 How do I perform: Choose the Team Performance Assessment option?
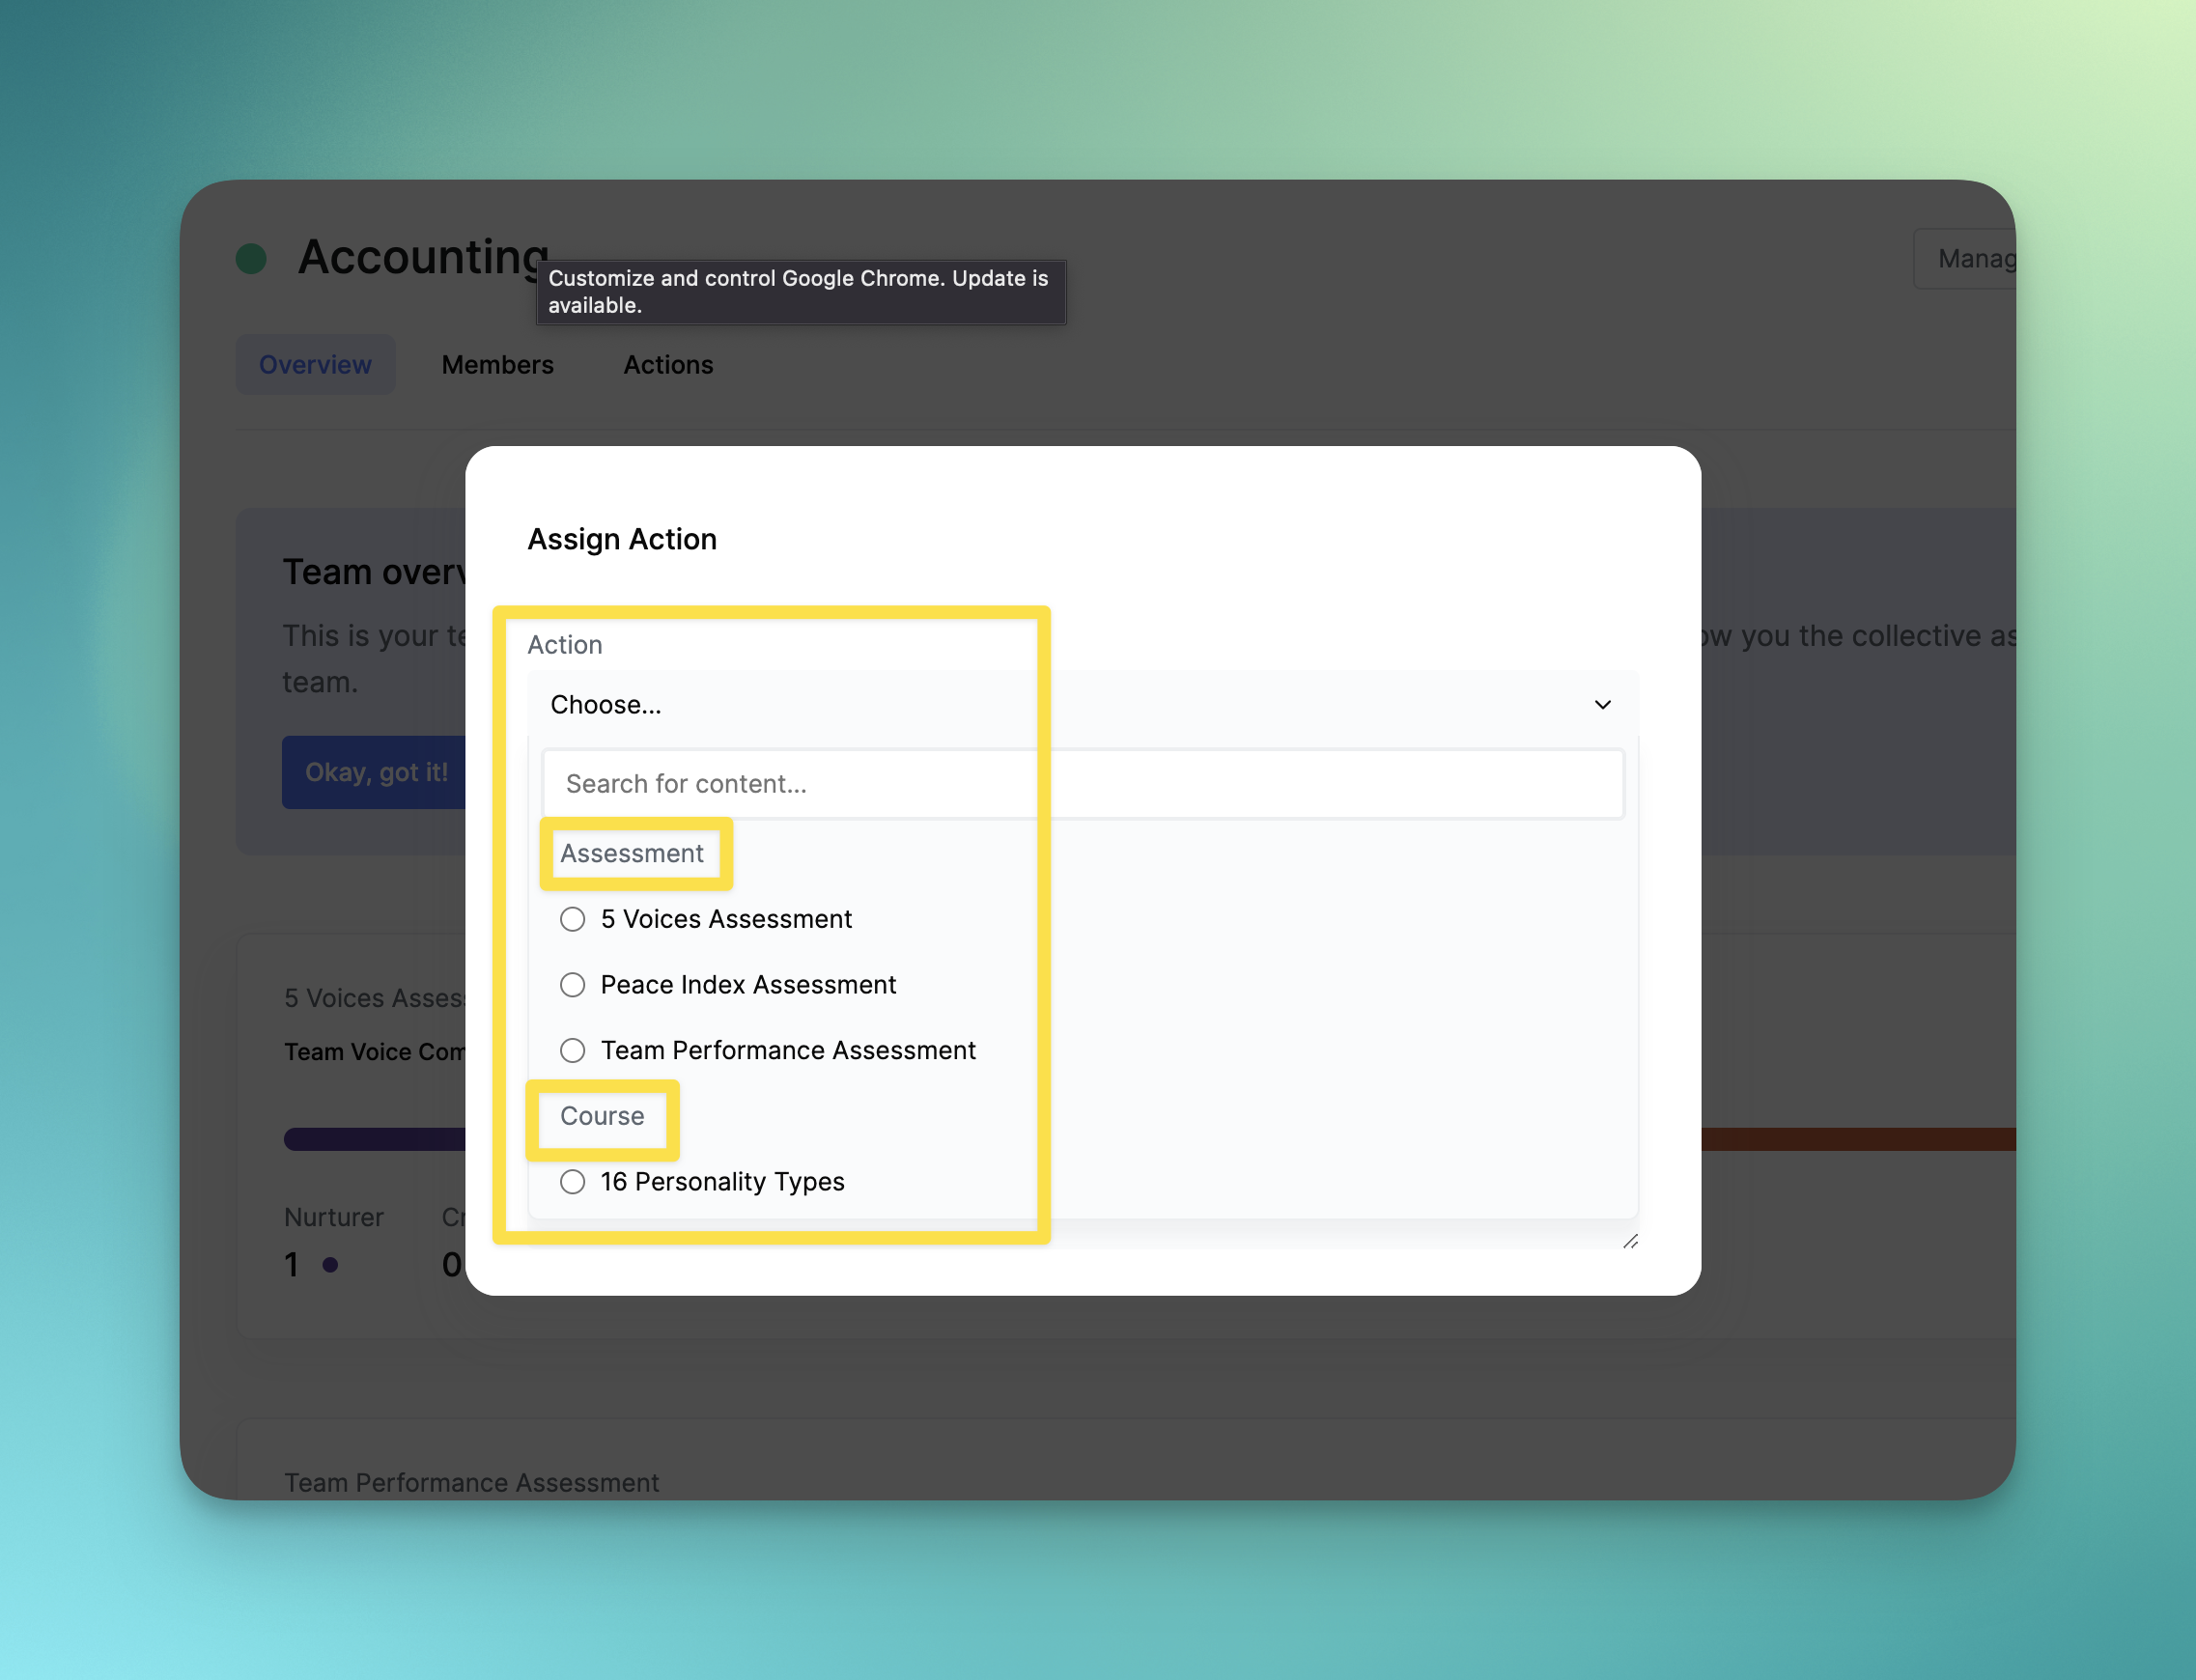coord(572,1050)
